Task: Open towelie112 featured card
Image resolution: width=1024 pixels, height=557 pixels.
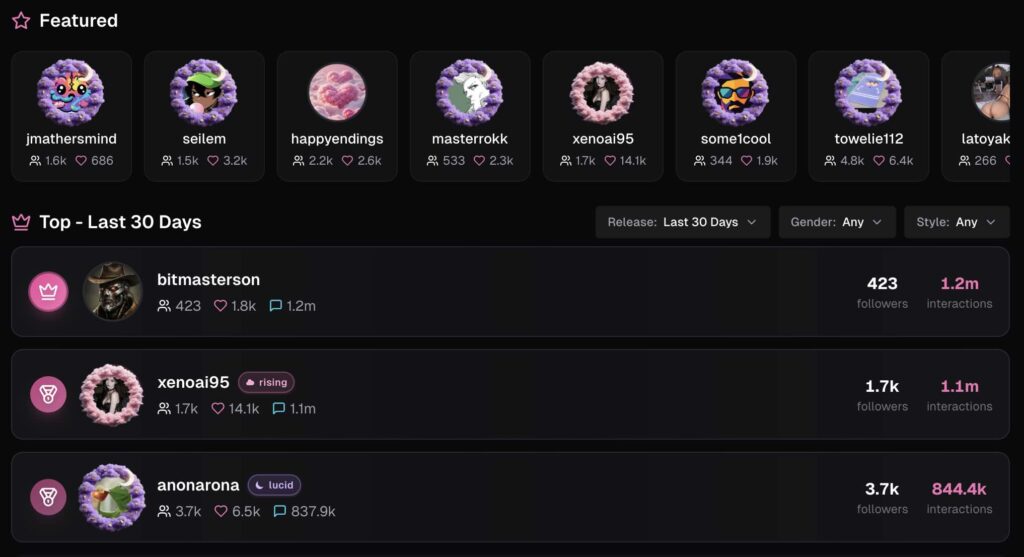Action: 868,116
